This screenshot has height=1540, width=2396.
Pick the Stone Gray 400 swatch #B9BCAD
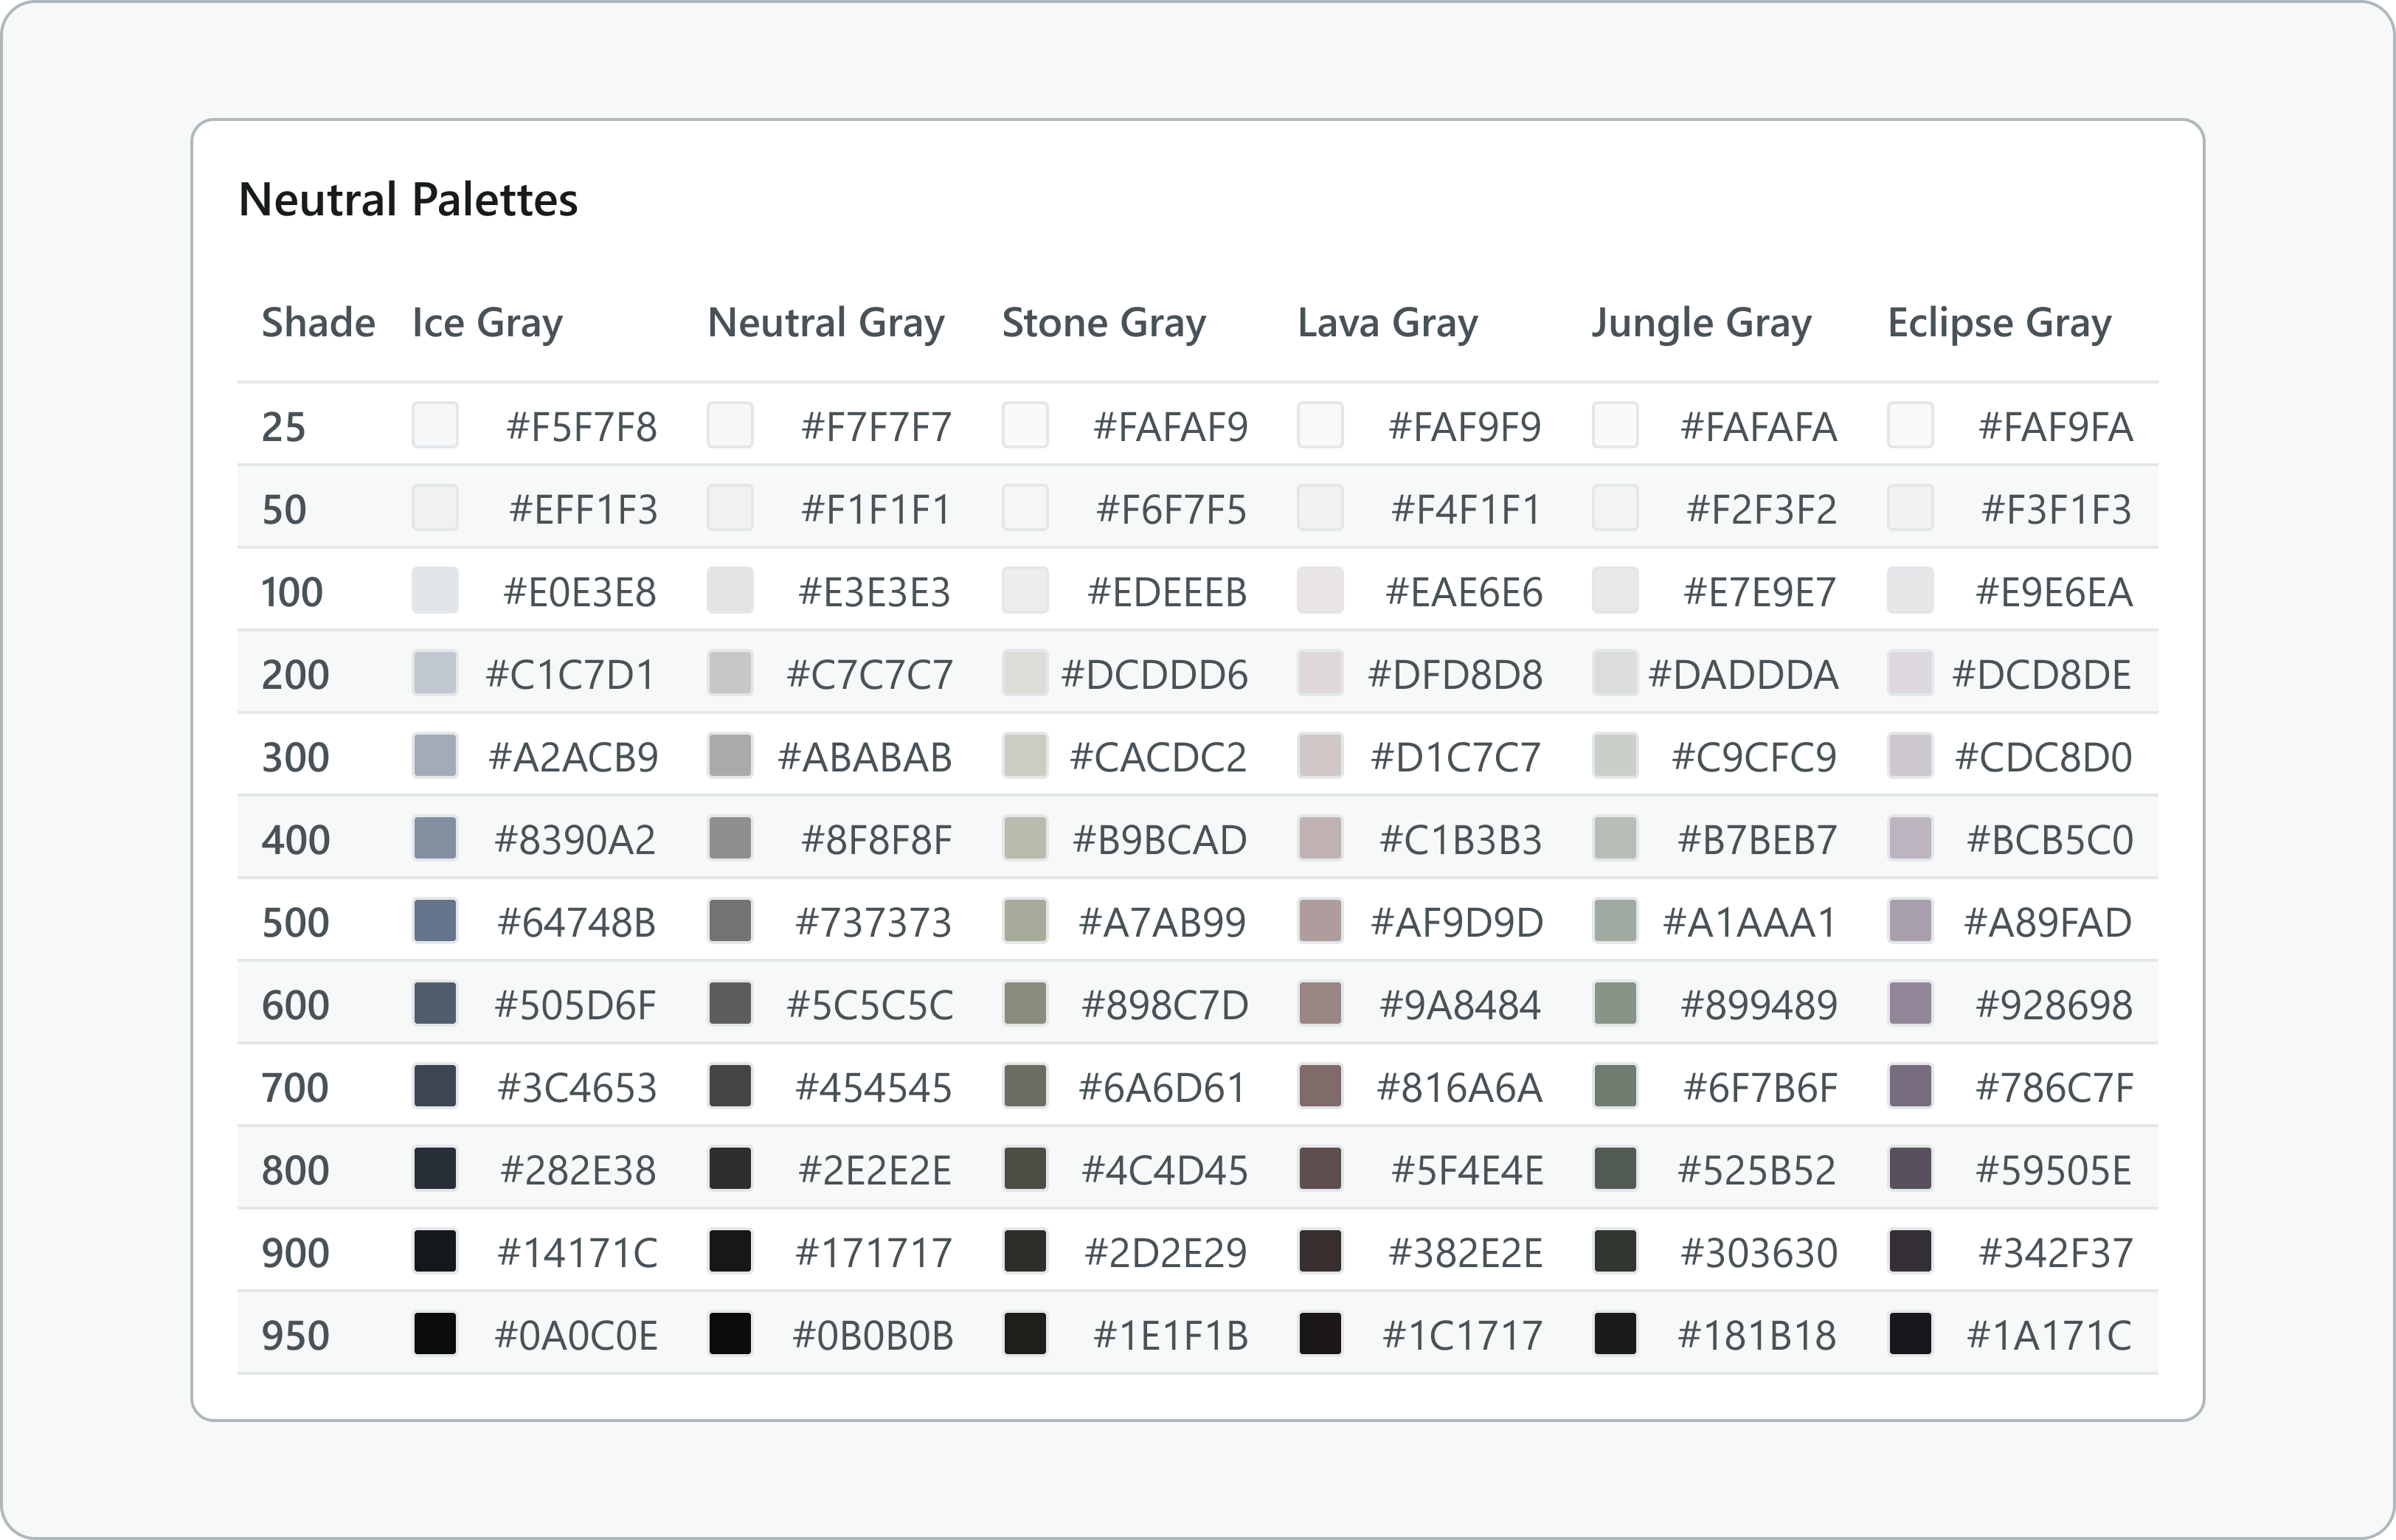coord(1025,838)
